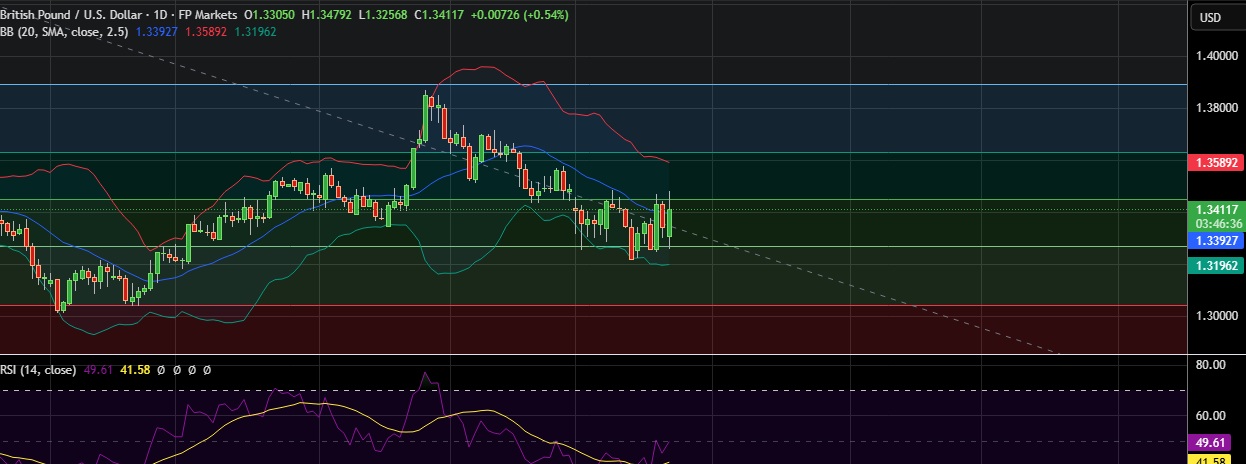Select the BB (20, SMA, close, 2.5) indicator legend
1246x464 pixels.
(64, 31)
